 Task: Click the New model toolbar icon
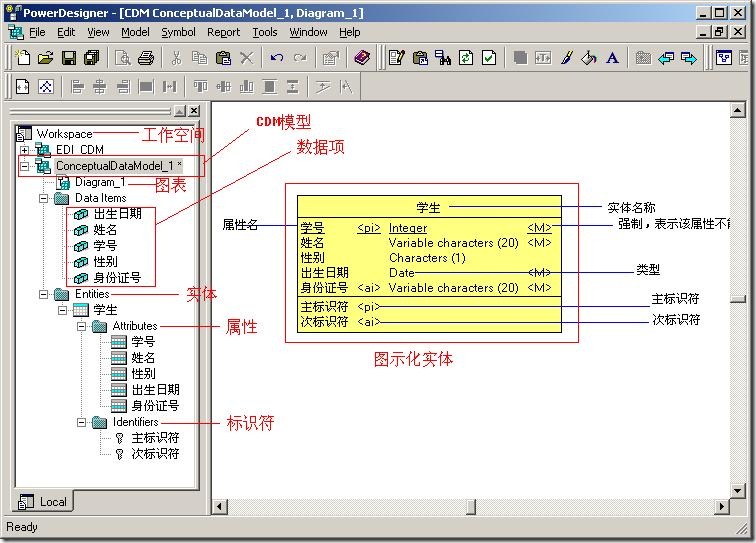tap(23, 58)
